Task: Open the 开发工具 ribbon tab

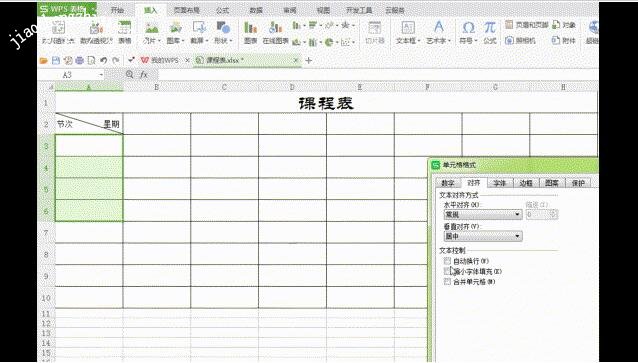Action: click(359, 11)
